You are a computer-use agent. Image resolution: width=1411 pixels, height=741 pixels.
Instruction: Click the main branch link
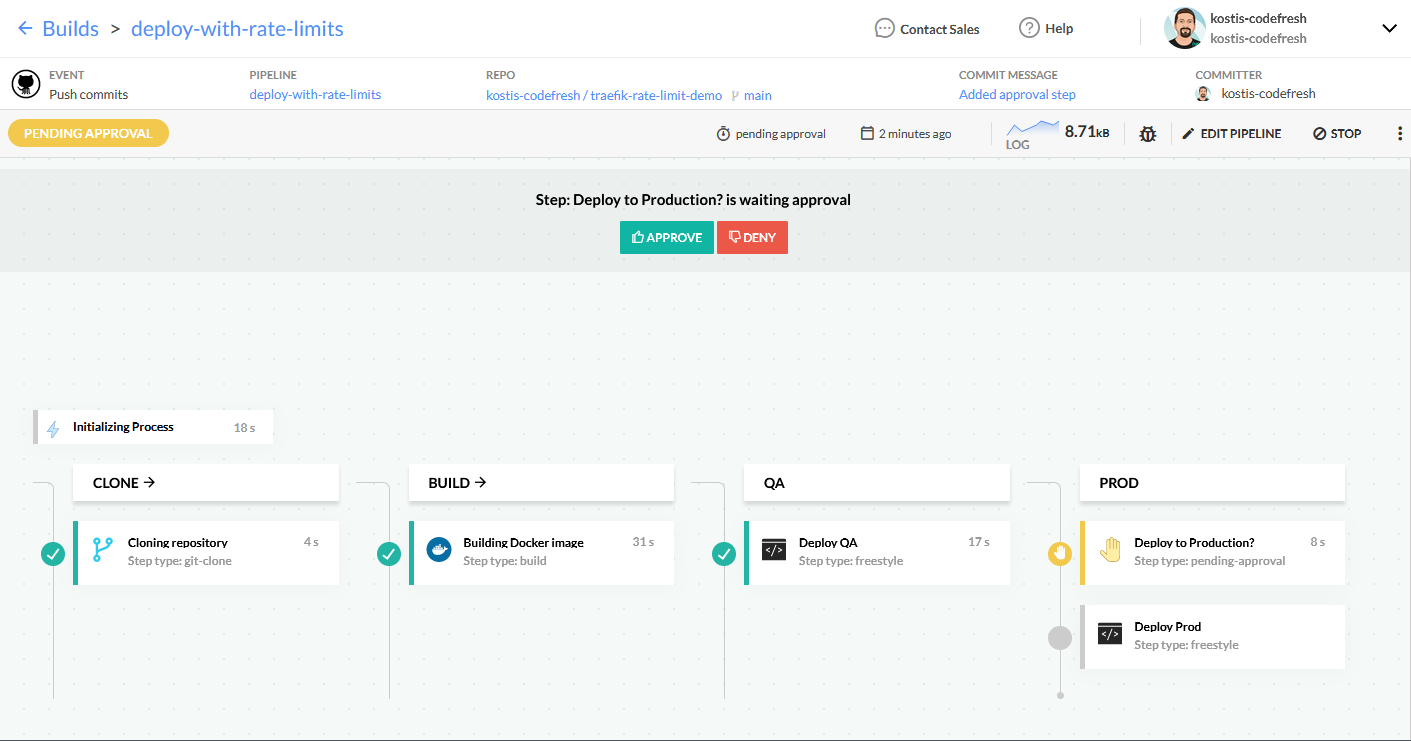(758, 96)
